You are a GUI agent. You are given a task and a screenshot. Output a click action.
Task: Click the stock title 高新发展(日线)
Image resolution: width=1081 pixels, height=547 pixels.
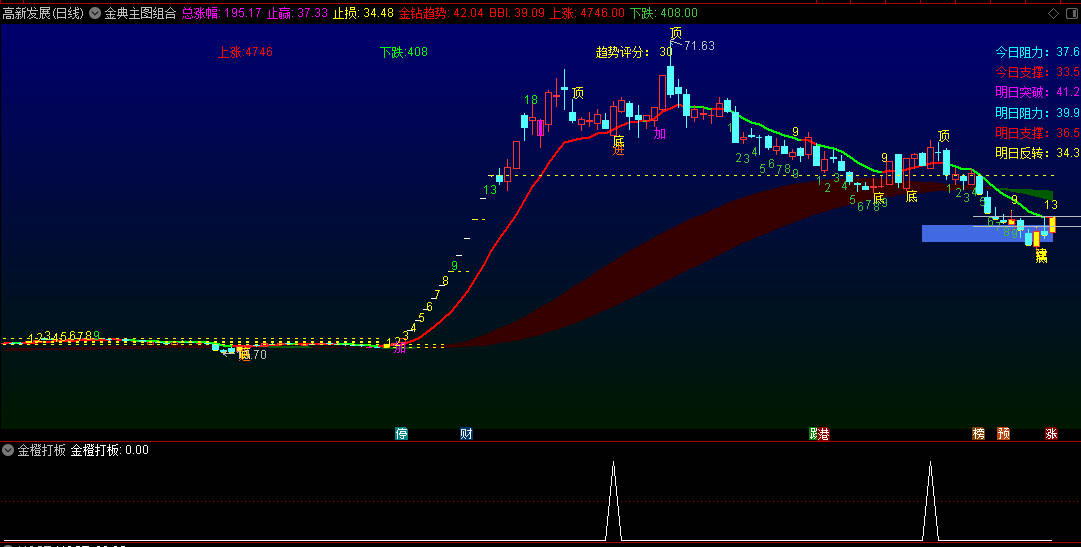(x=43, y=13)
